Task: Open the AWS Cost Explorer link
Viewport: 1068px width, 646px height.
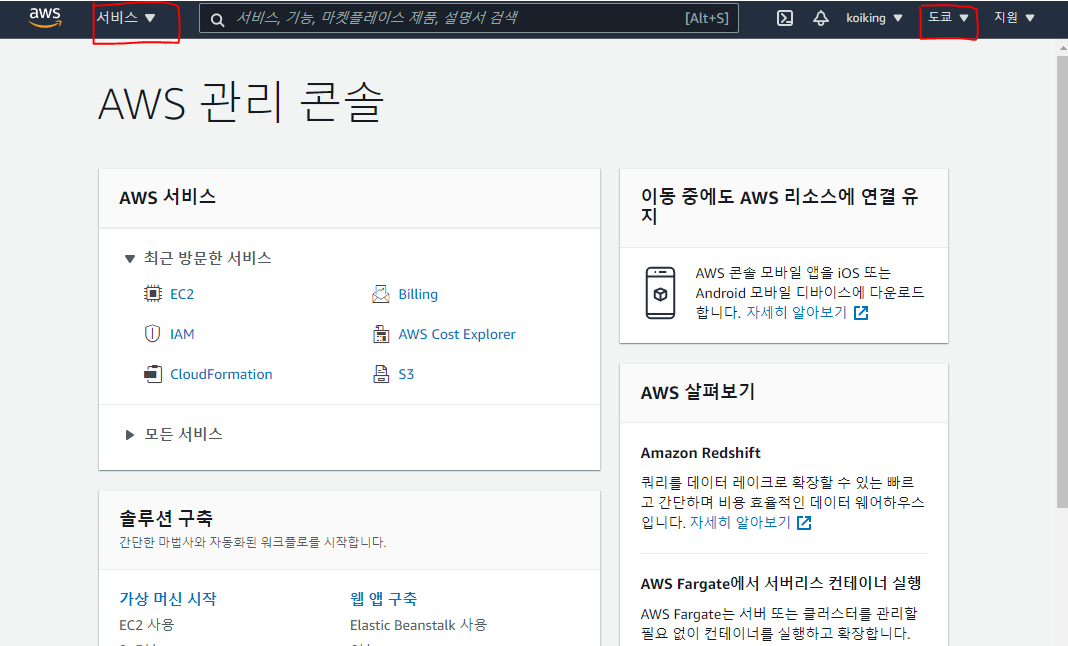Action: pyautogui.click(x=456, y=335)
